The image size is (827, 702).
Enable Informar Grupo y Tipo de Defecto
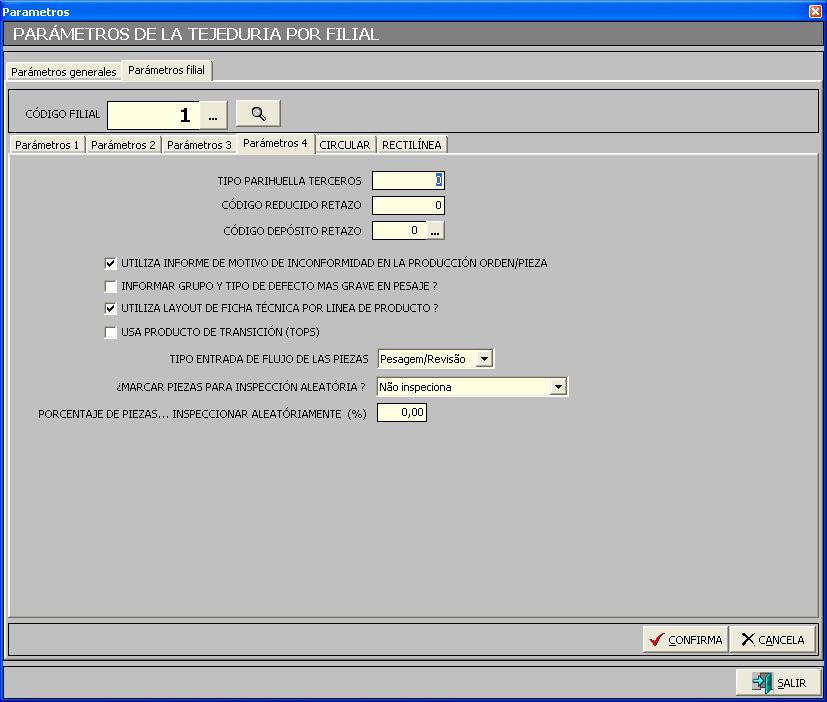[x=111, y=287]
